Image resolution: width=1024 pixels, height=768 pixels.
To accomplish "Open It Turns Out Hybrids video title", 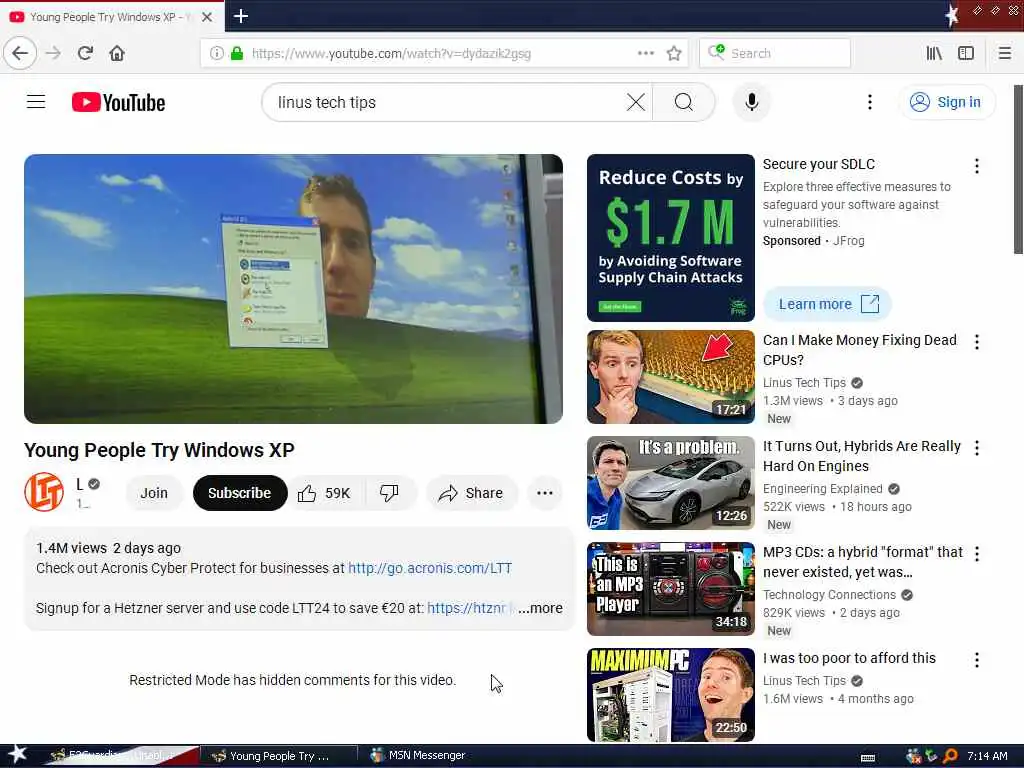I will click(x=861, y=456).
